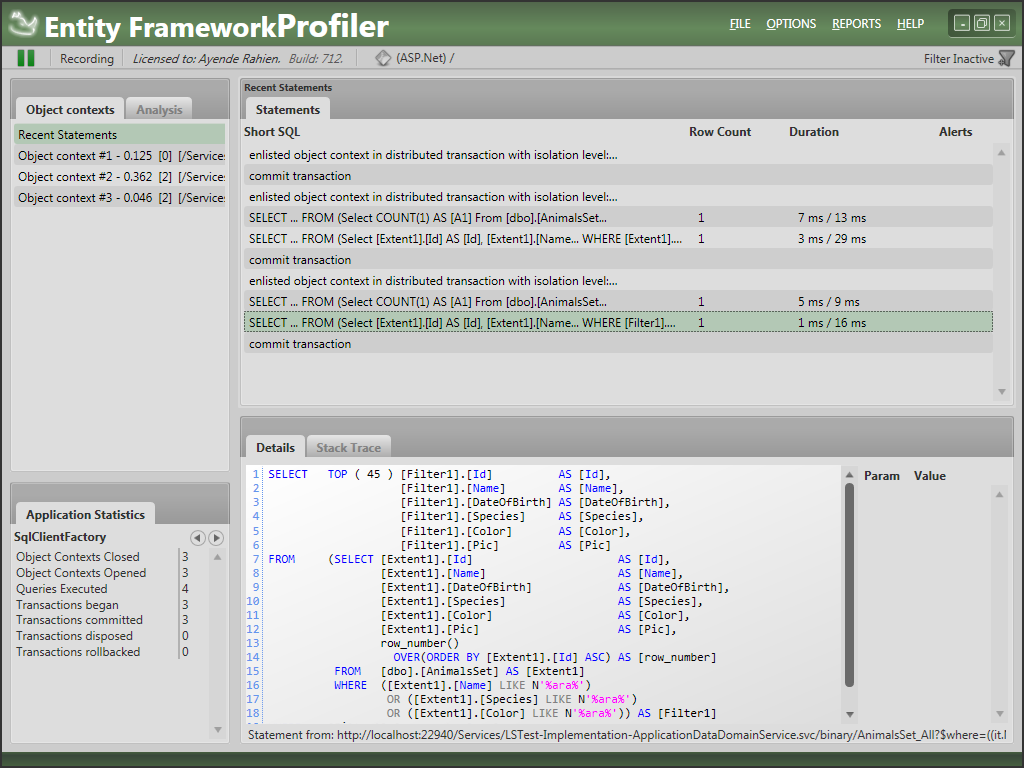Sort by the Short SQL column header

pyautogui.click(x=272, y=131)
